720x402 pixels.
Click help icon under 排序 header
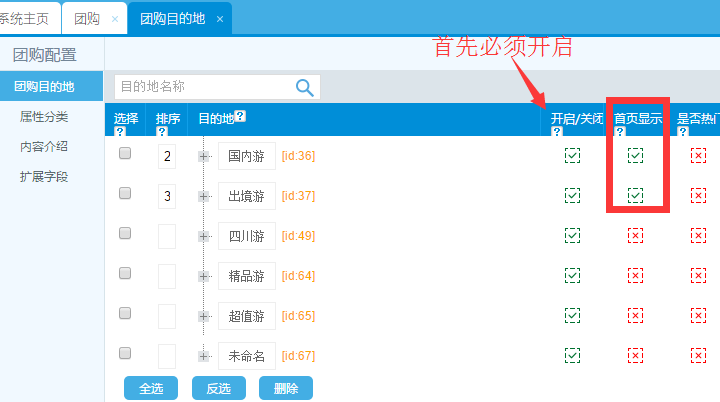pyautogui.click(x=162, y=131)
